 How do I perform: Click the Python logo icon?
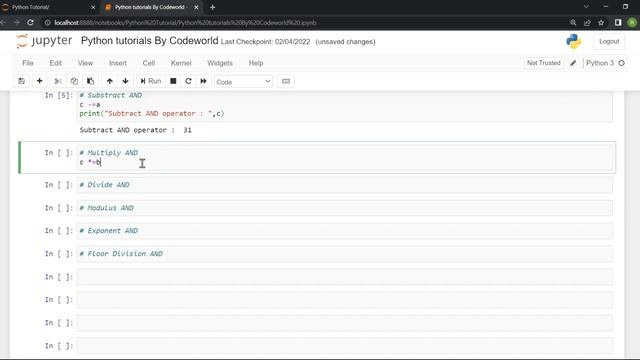pos(573,41)
